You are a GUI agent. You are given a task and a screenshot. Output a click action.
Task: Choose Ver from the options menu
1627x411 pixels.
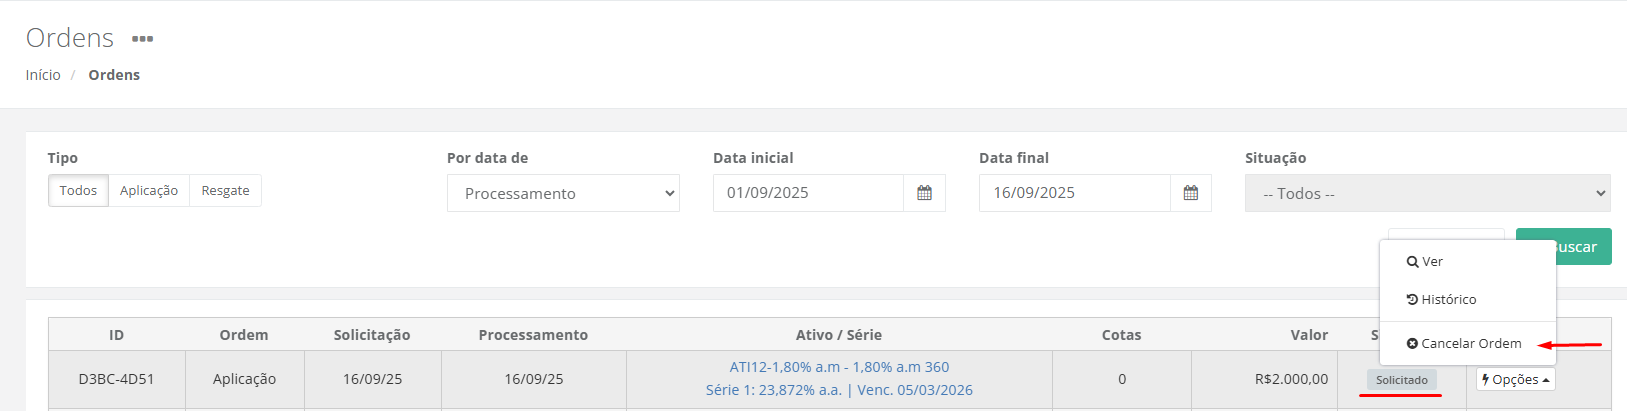click(x=1425, y=262)
